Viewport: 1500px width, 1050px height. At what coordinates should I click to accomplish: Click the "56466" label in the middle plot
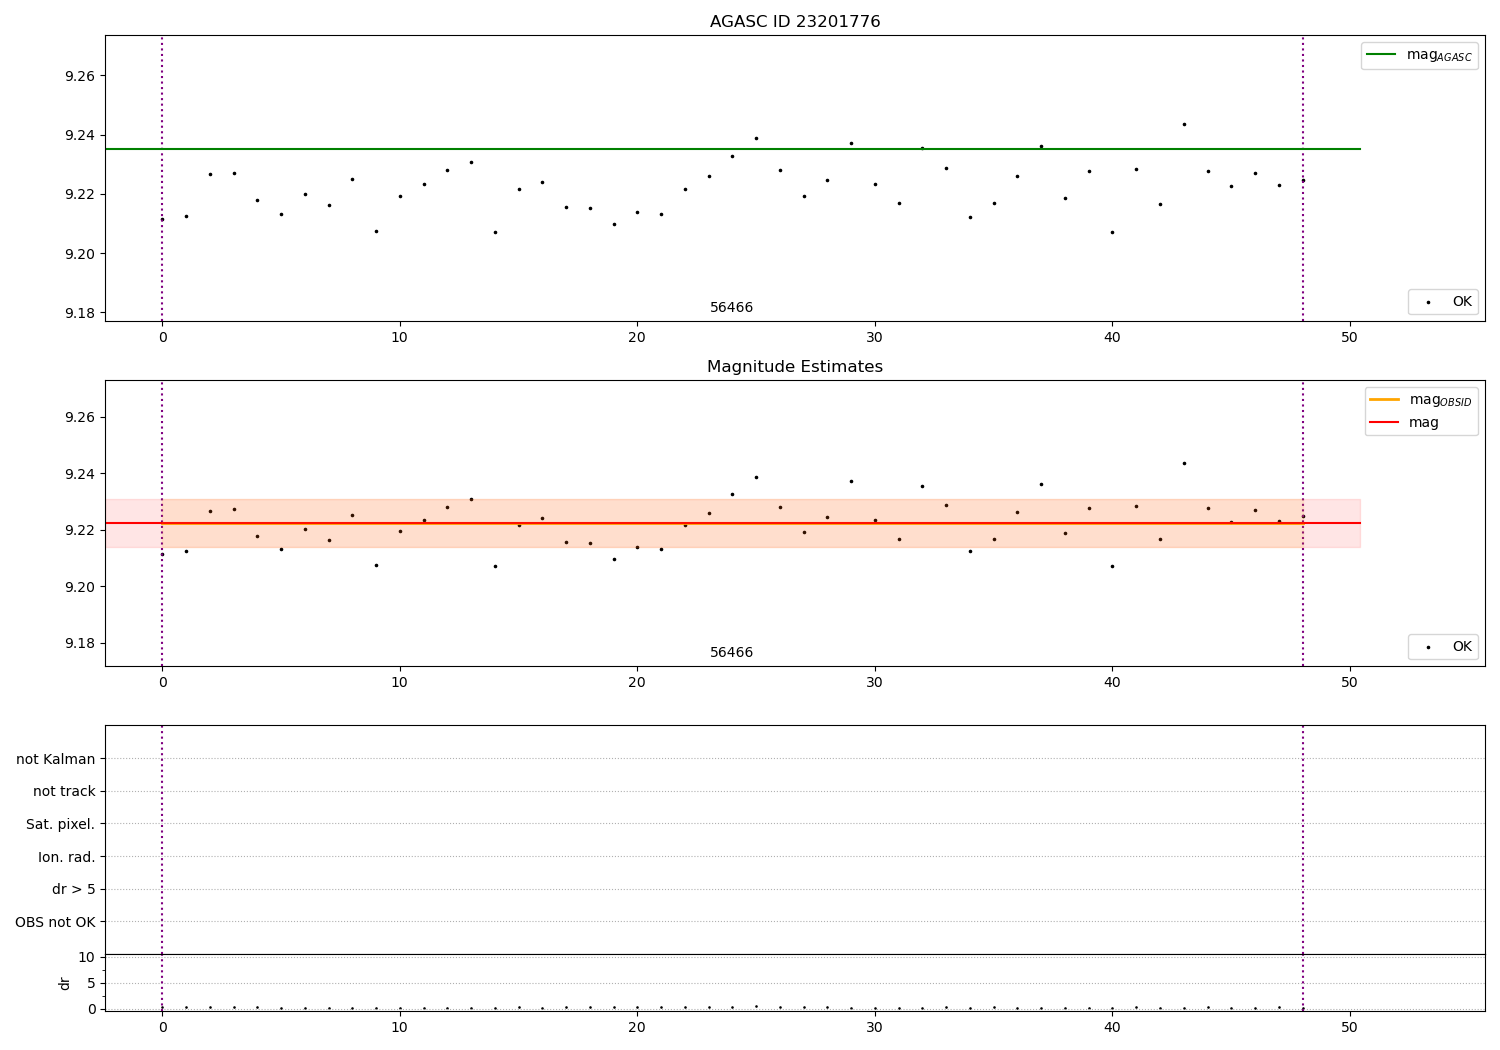[731, 653]
